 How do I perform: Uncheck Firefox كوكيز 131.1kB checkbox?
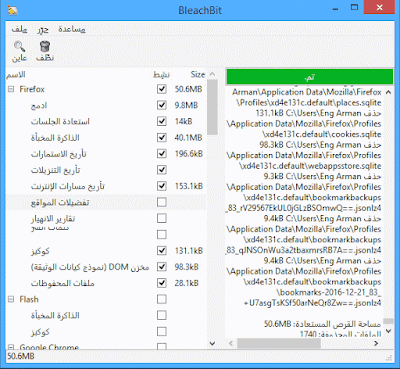pyautogui.click(x=162, y=251)
